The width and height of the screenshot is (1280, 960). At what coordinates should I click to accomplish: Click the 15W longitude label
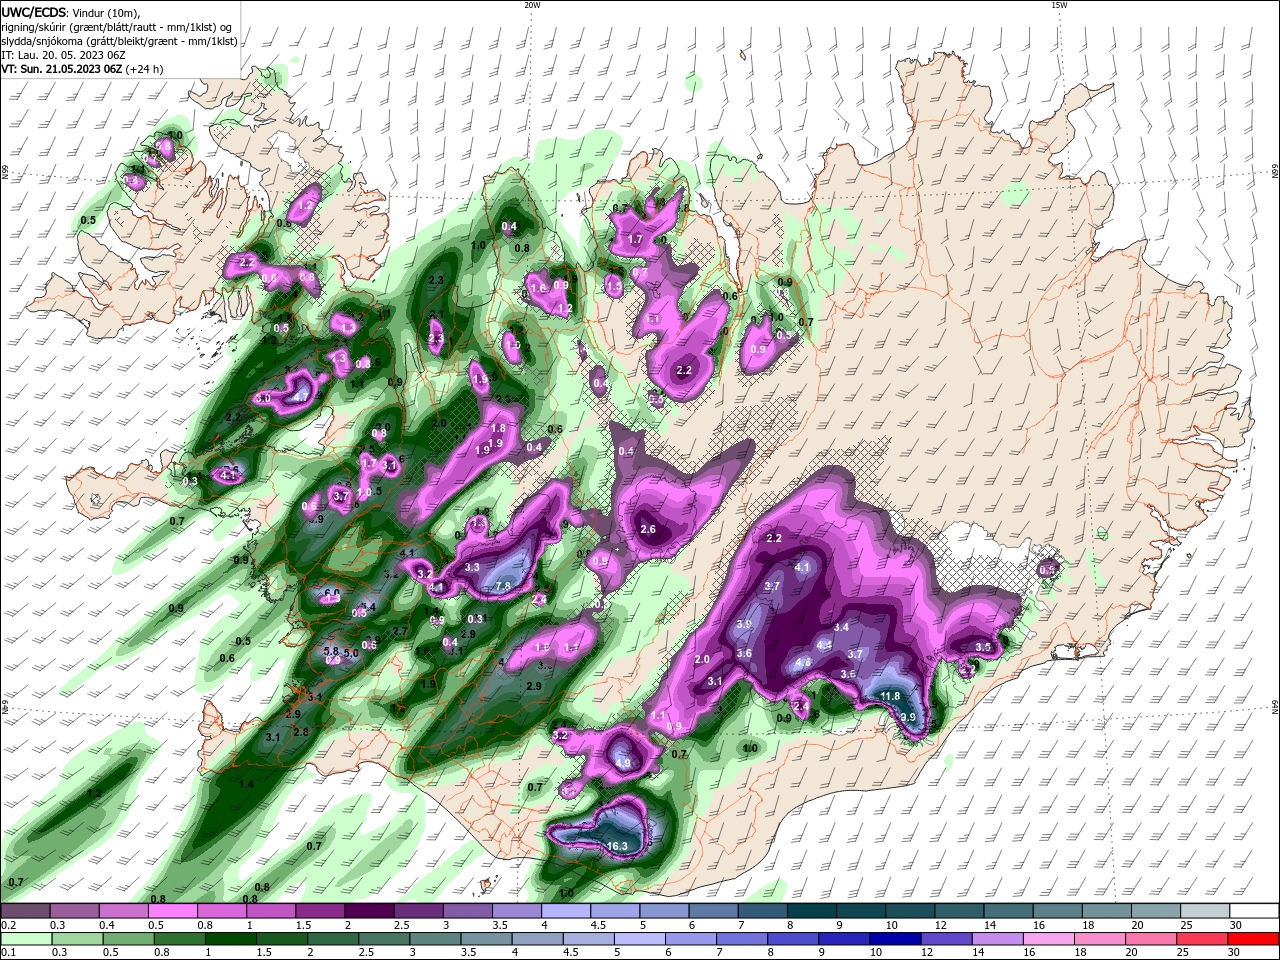[x=1059, y=5]
